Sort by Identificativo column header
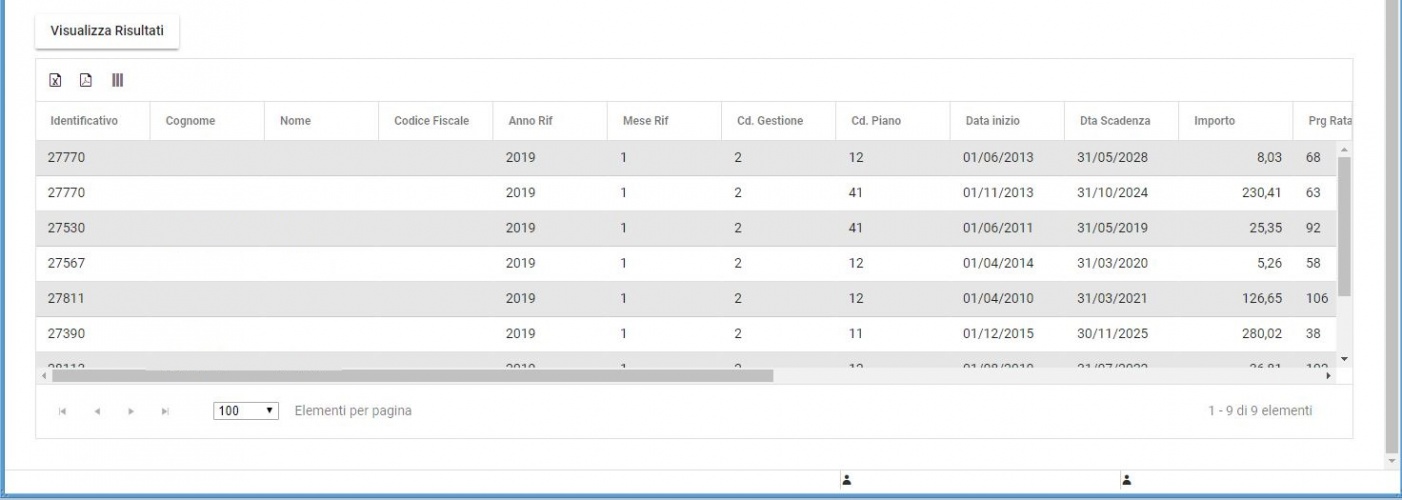This screenshot has width=1402, height=500. tap(84, 121)
